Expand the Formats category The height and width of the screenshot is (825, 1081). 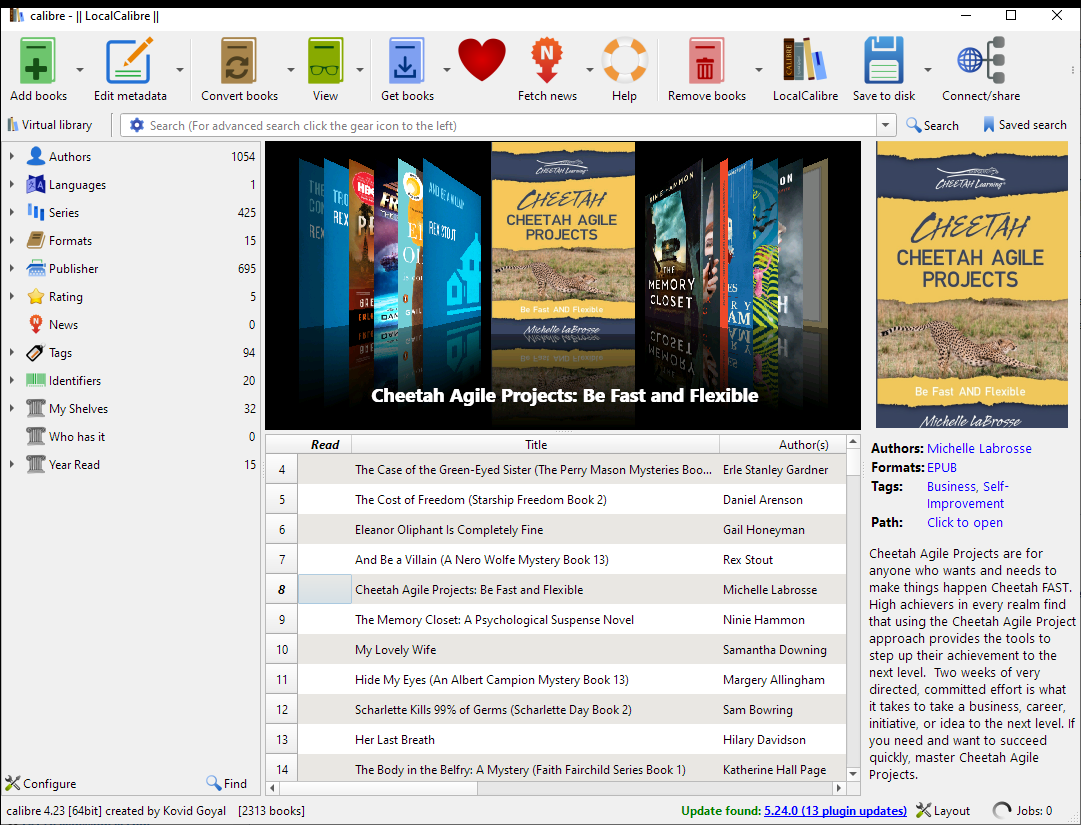[12, 241]
